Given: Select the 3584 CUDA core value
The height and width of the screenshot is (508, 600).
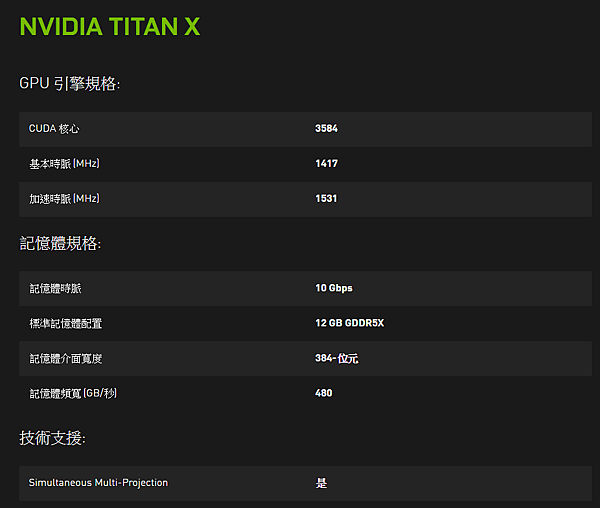Looking at the screenshot, I should 326,128.
